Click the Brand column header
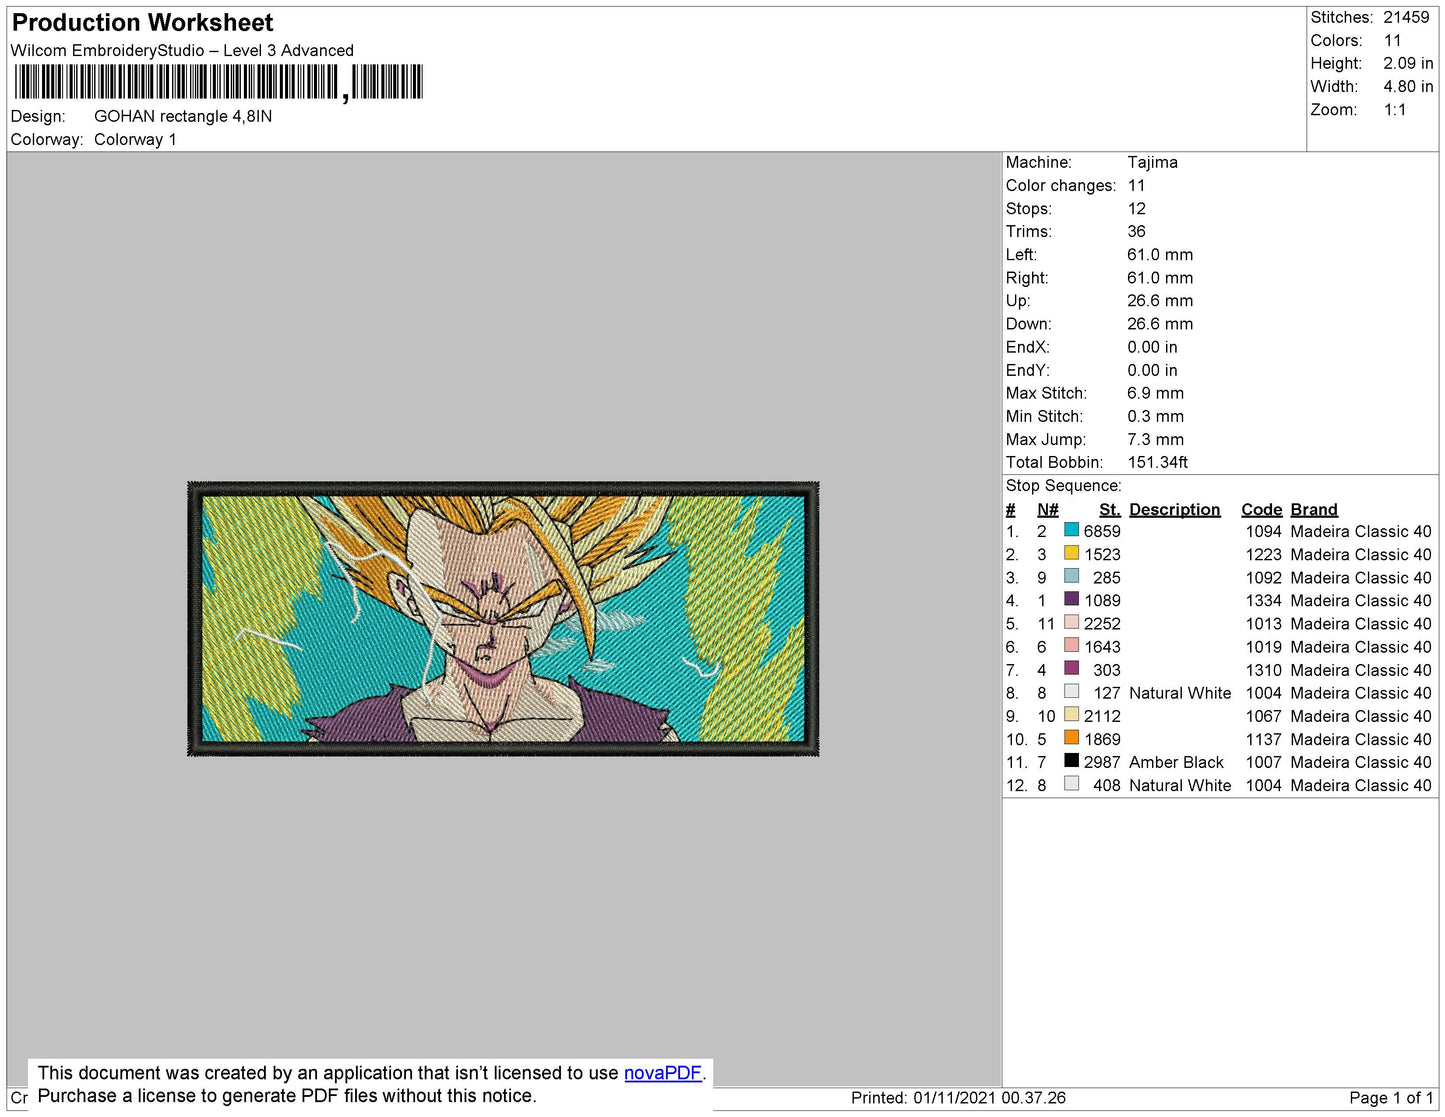The width and height of the screenshot is (1445, 1117). [1313, 509]
